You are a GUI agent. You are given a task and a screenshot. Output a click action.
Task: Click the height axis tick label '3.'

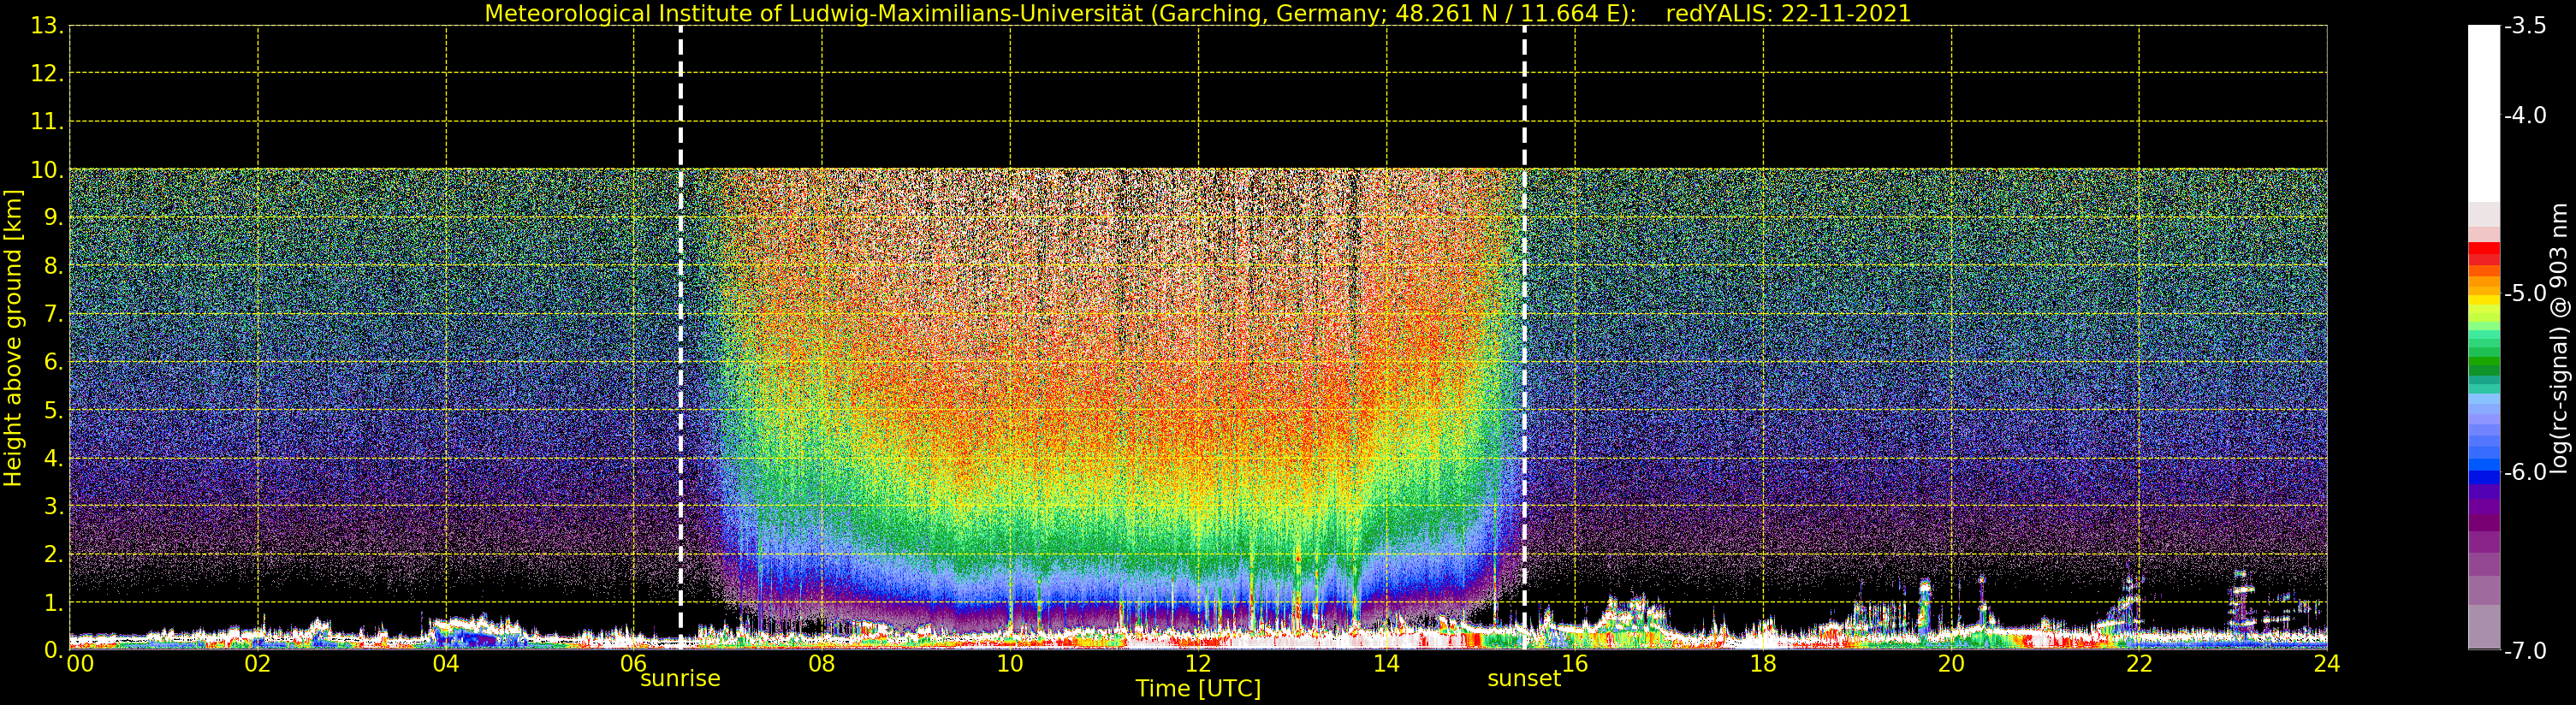[52, 506]
